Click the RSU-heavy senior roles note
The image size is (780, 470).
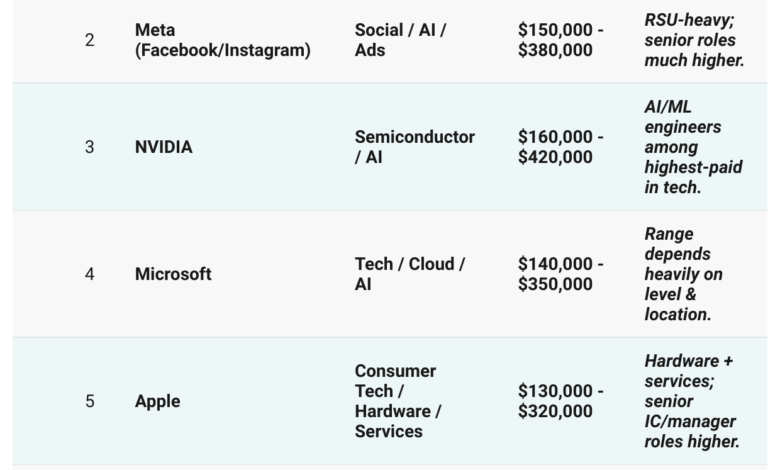tap(694, 40)
